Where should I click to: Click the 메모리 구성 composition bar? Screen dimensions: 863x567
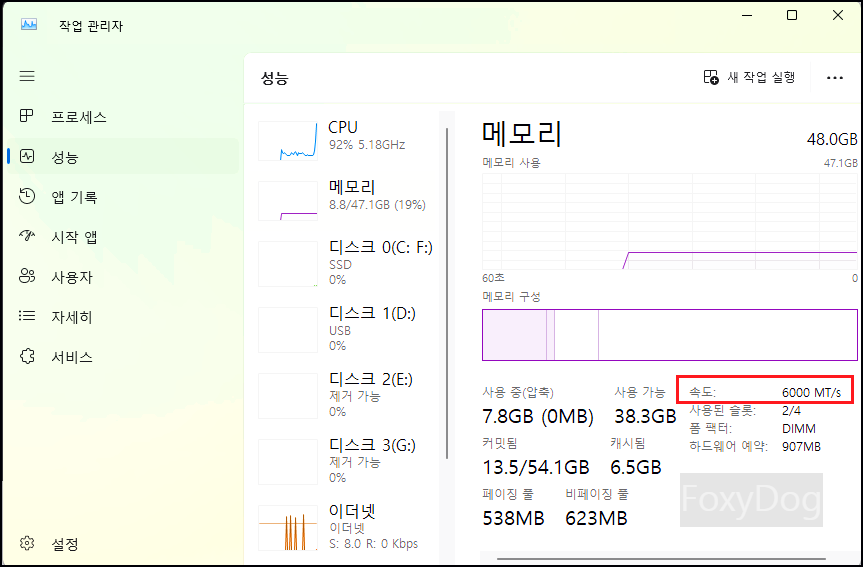tap(670, 335)
